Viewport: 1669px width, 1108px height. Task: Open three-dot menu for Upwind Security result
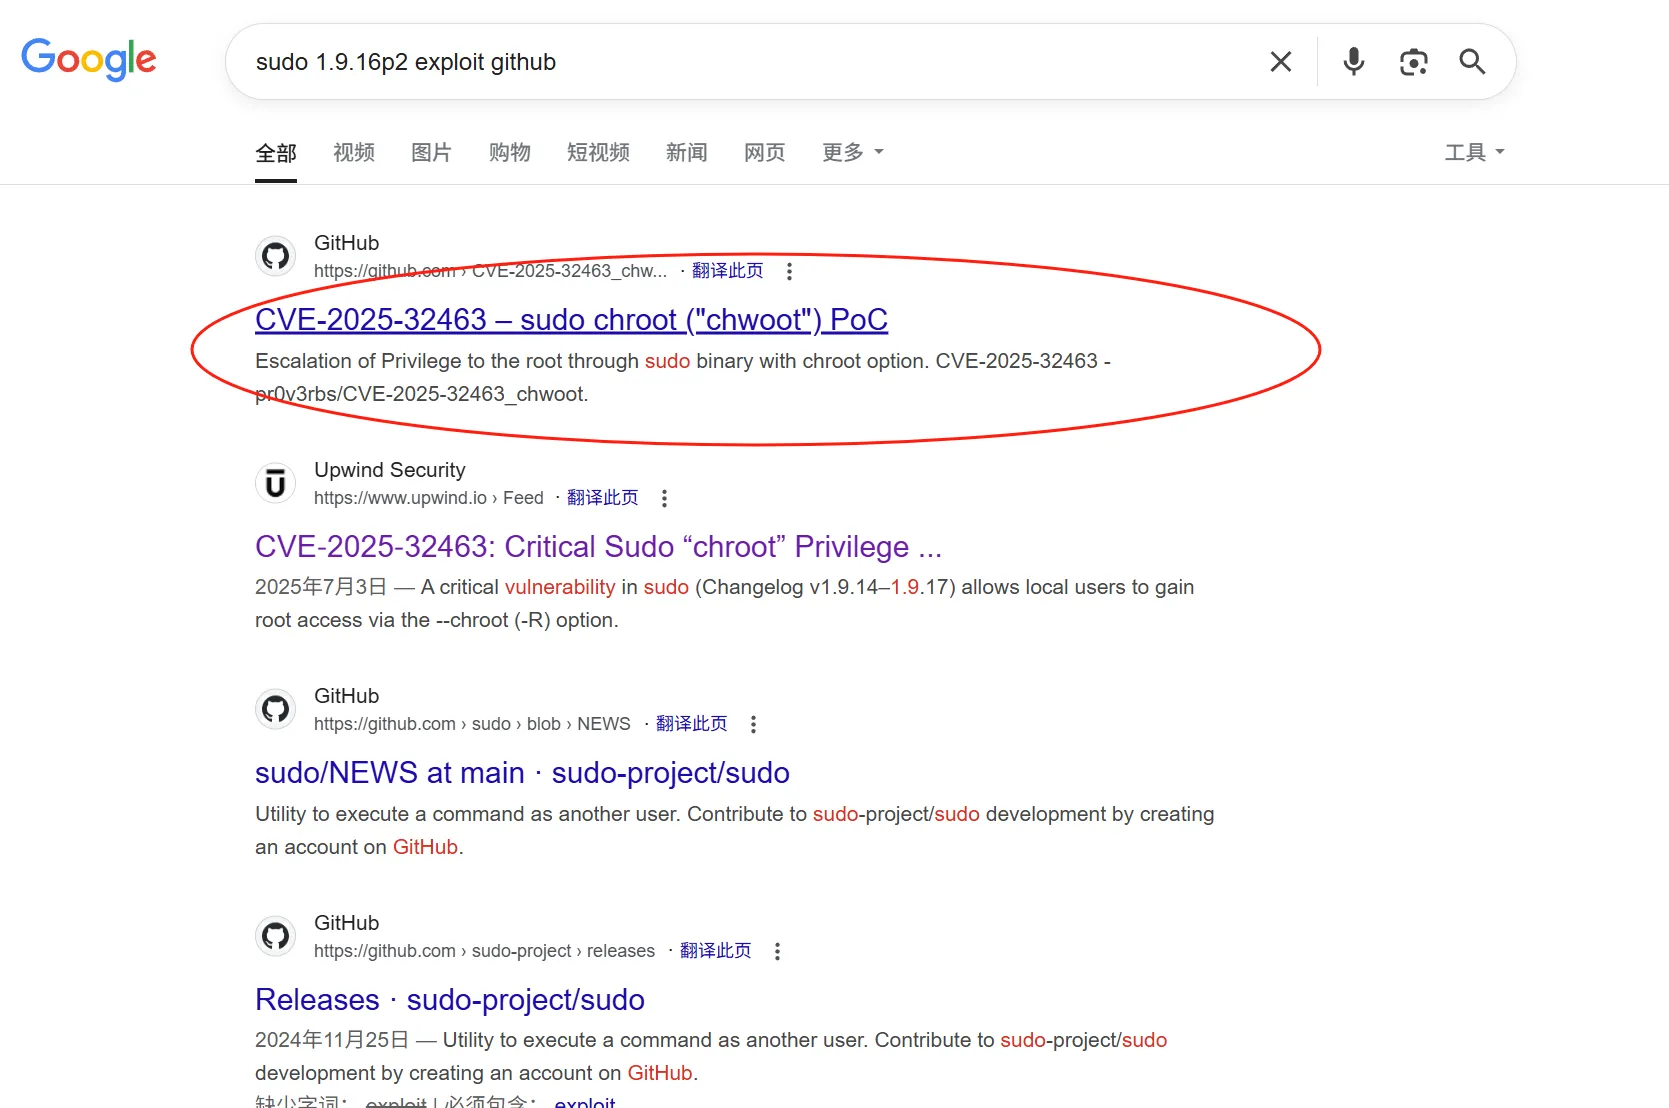point(664,498)
